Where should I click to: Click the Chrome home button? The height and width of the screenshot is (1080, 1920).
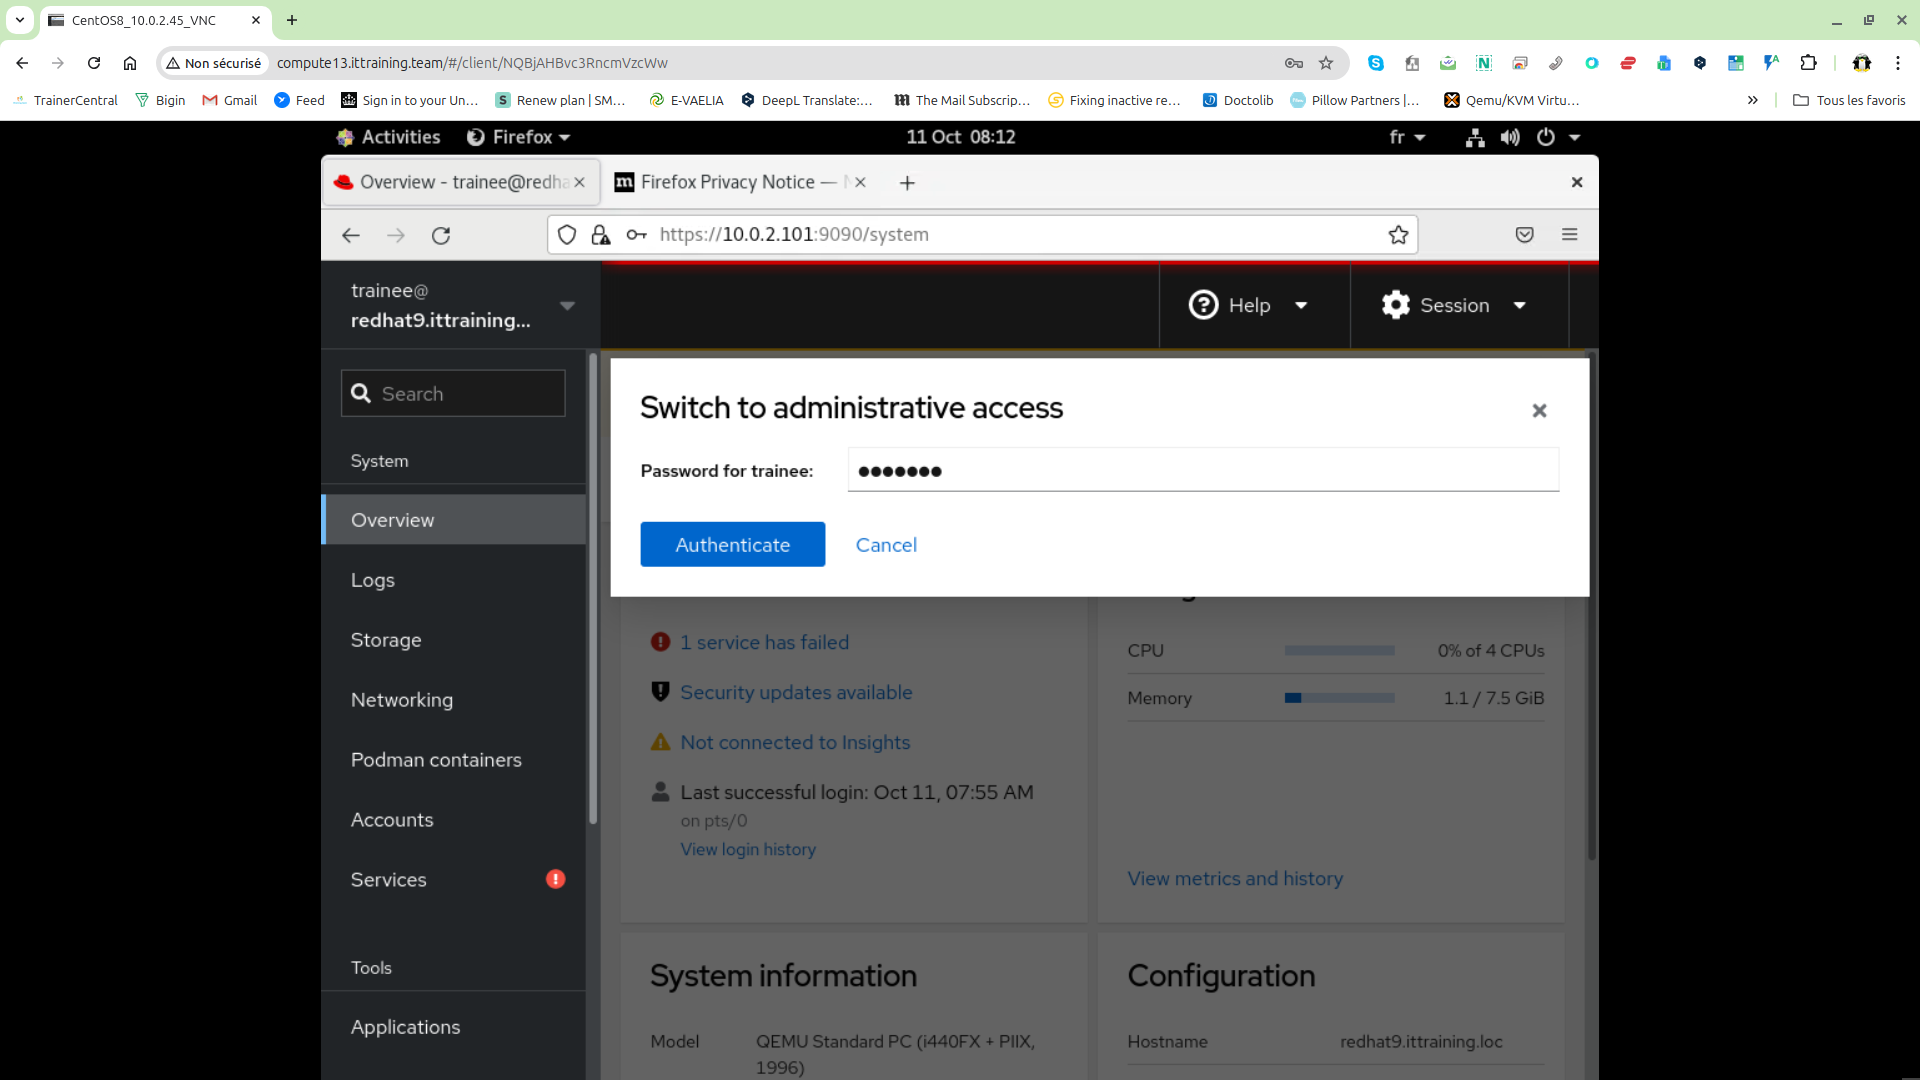pos(130,63)
